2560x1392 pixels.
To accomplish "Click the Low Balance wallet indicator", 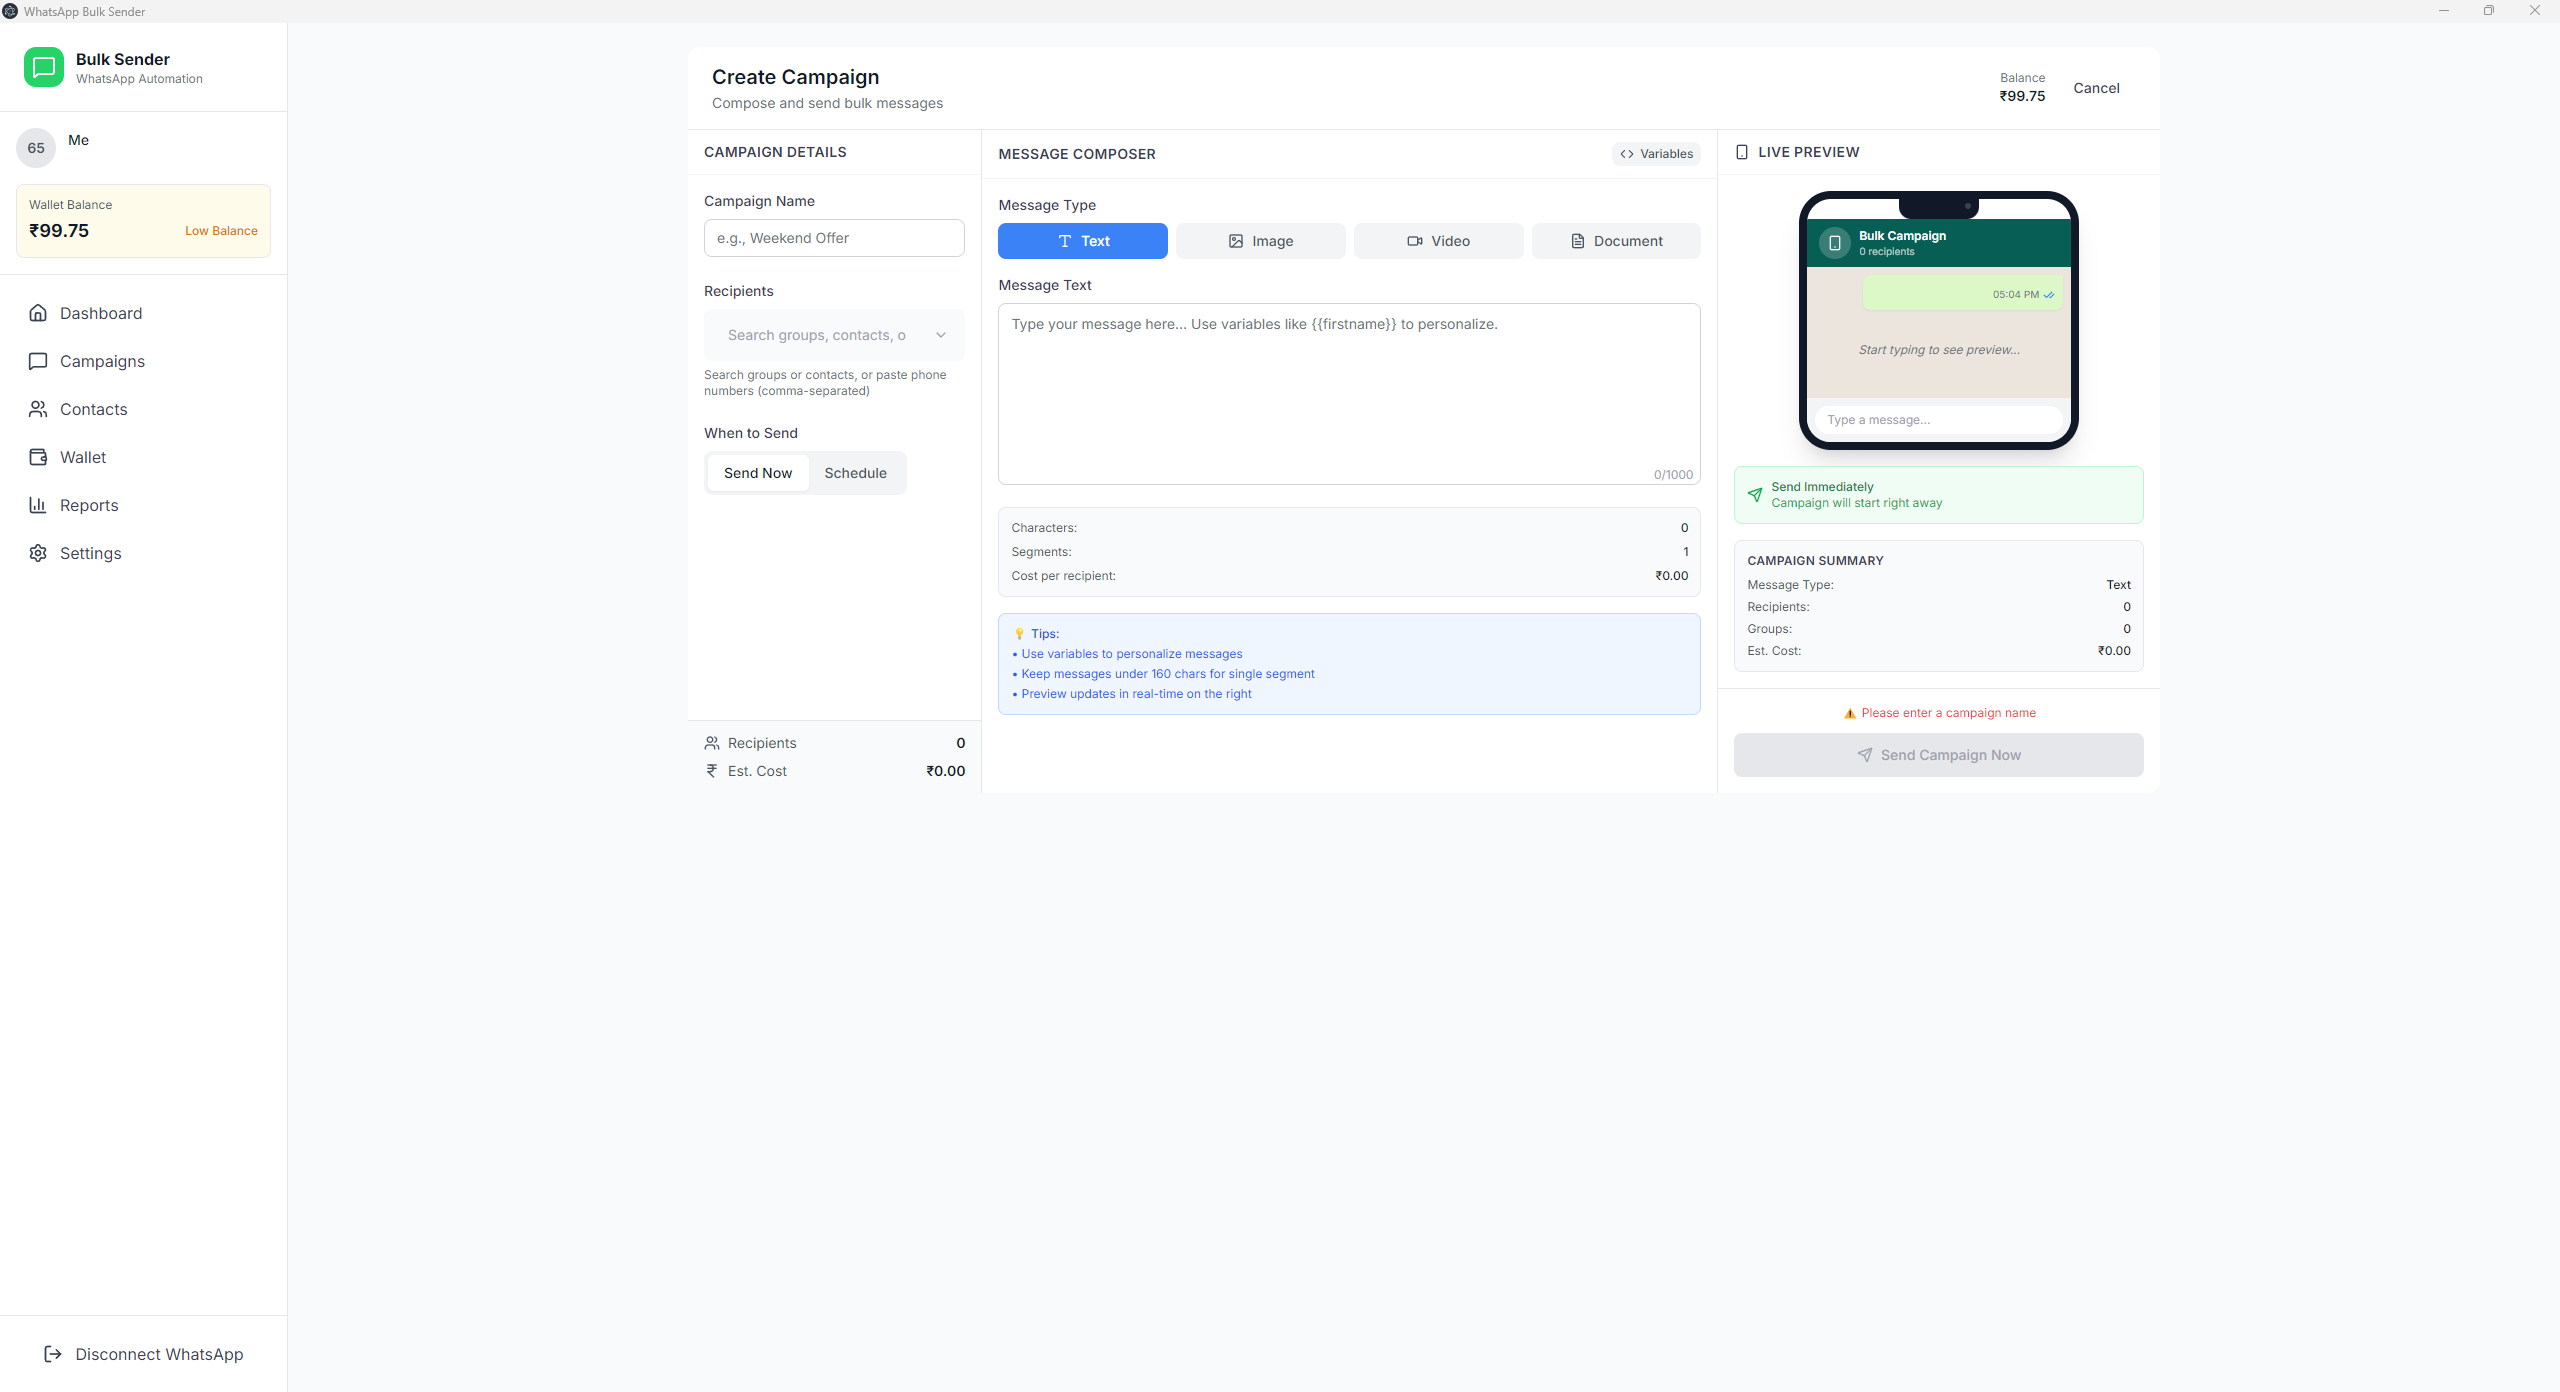I will (221, 230).
